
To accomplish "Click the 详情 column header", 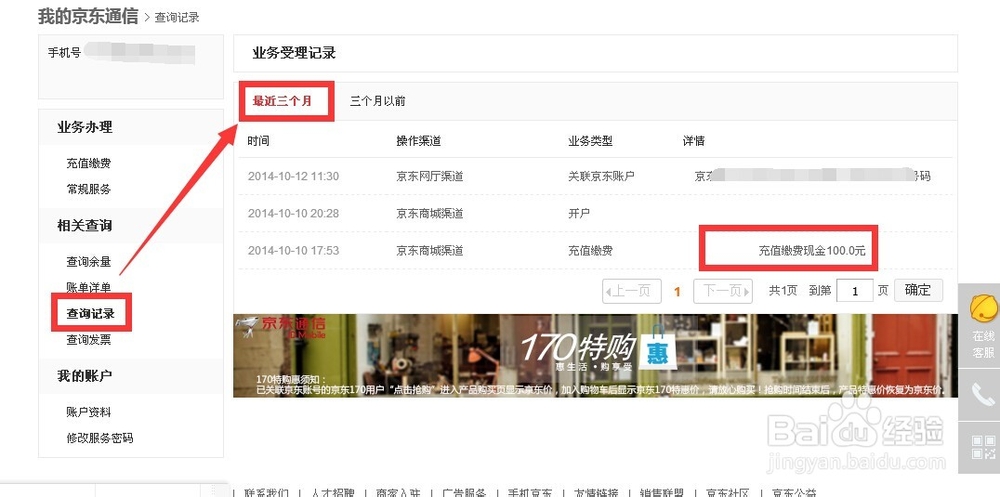I will pyautogui.click(x=694, y=141).
